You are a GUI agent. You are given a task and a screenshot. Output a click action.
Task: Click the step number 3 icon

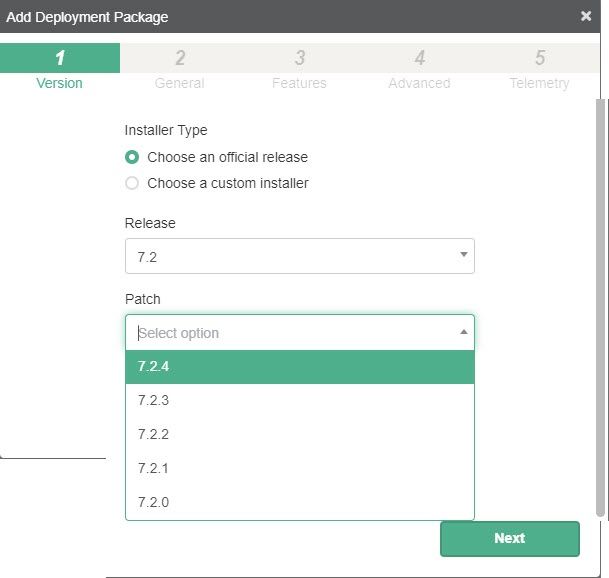pos(300,58)
